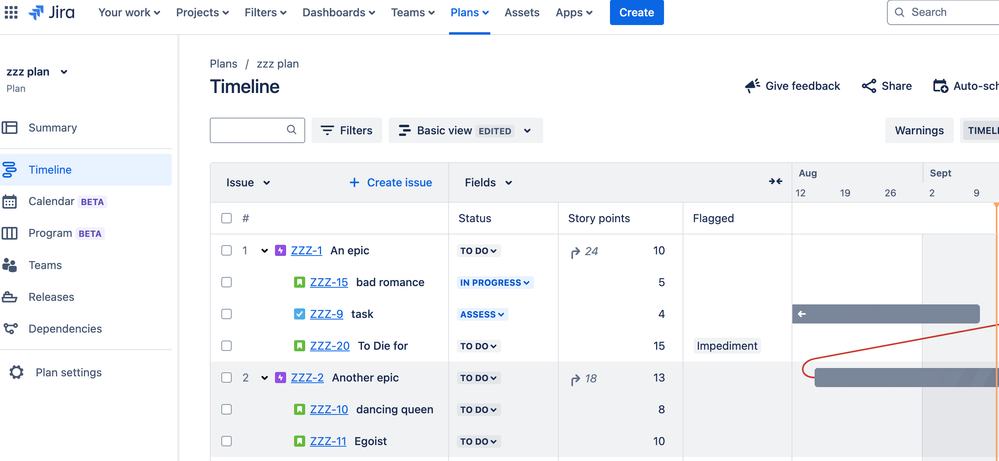The image size is (999, 461).
Task: Open issue link ZZZ-20
Action: click(x=329, y=346)
